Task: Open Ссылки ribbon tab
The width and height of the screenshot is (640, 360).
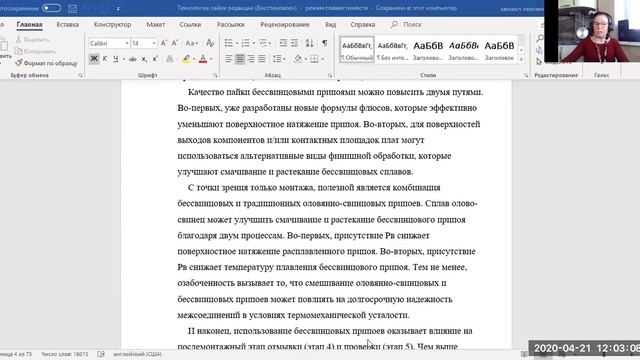Action: (x=190, y=24)
